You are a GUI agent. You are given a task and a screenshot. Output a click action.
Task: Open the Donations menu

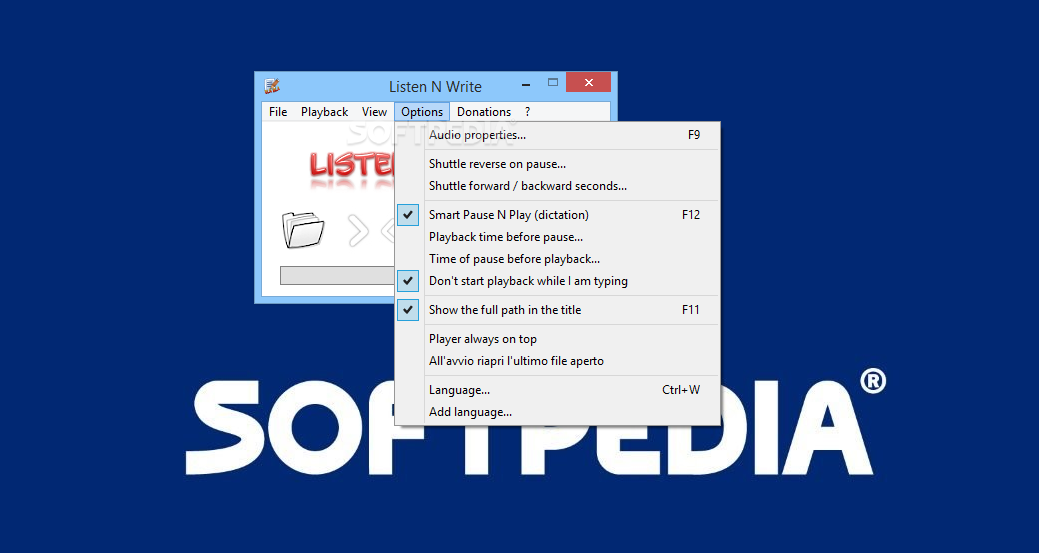coord(484,112)
